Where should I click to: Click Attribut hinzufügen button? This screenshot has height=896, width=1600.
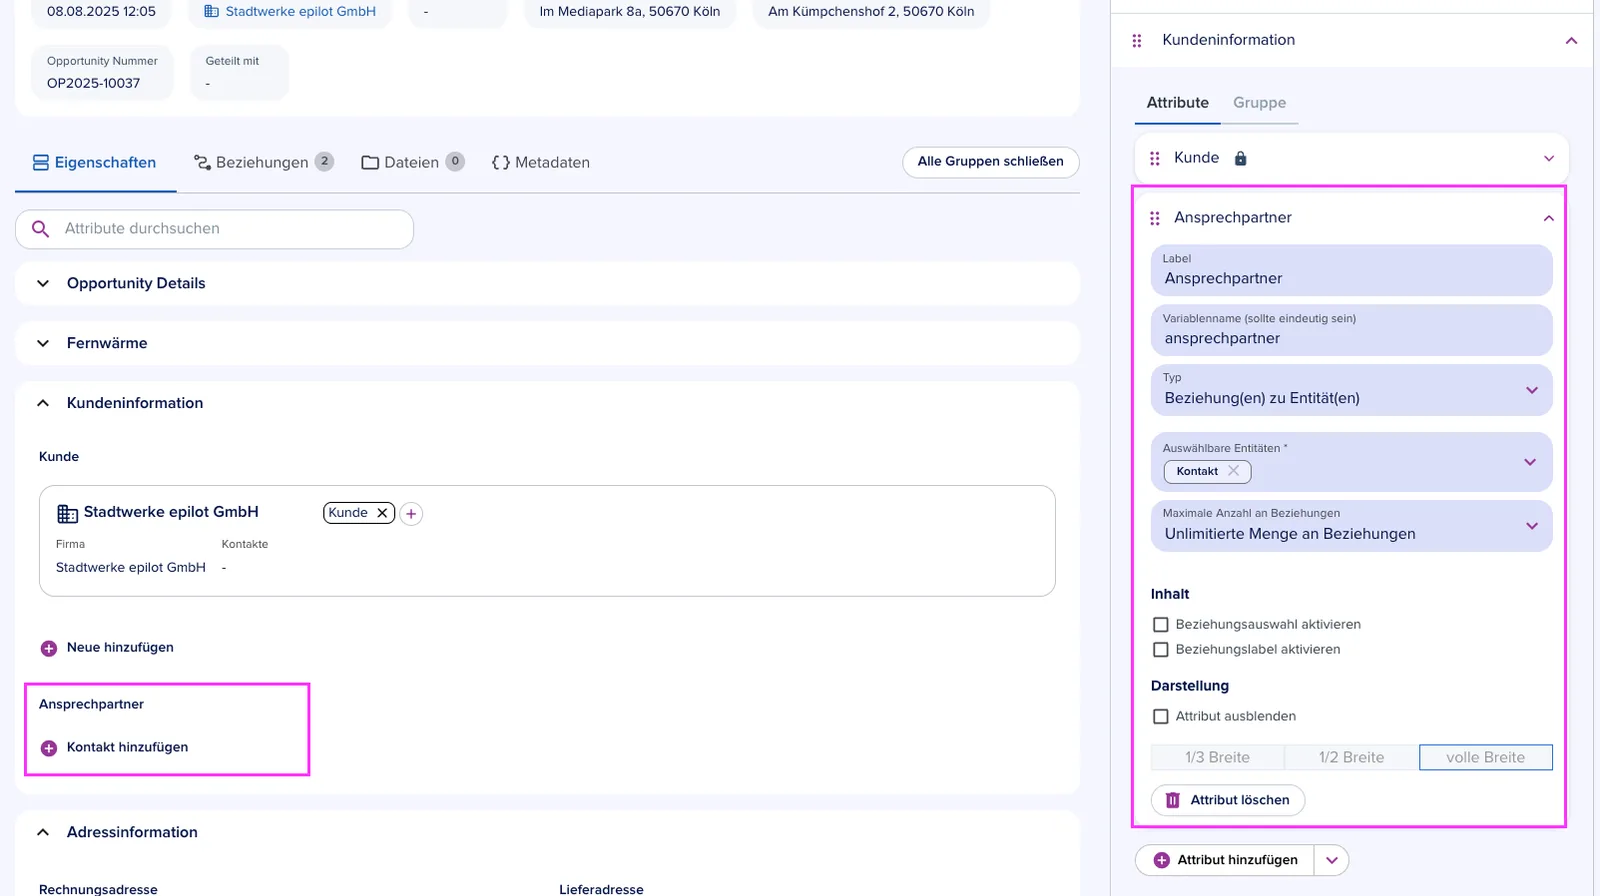1225,860
